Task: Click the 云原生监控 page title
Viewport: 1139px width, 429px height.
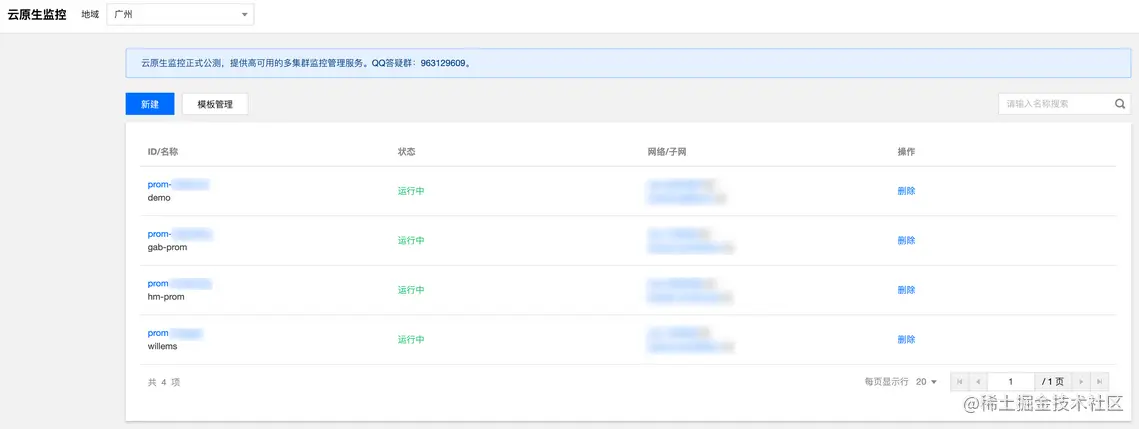Action: 36,15
